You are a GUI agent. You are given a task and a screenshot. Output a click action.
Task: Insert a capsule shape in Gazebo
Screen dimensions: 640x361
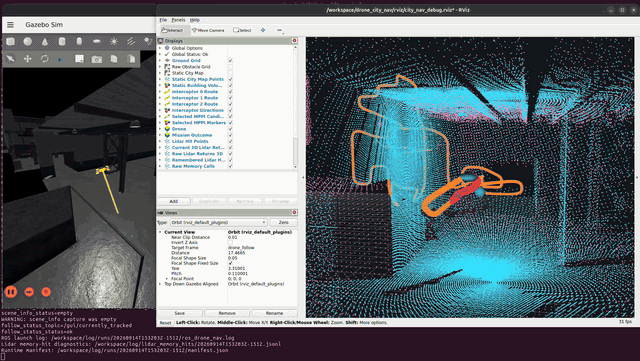(x=79, y=41)
